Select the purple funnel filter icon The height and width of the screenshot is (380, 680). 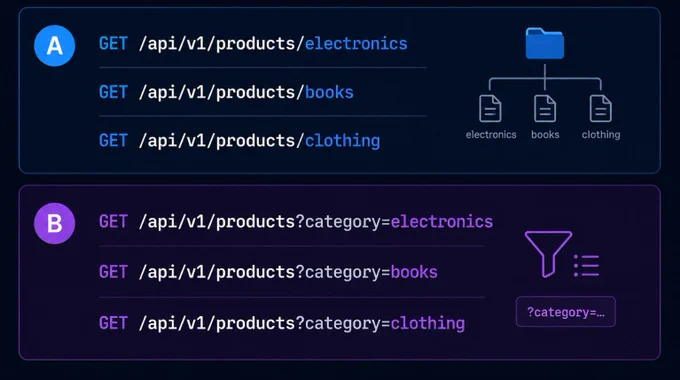548,254
